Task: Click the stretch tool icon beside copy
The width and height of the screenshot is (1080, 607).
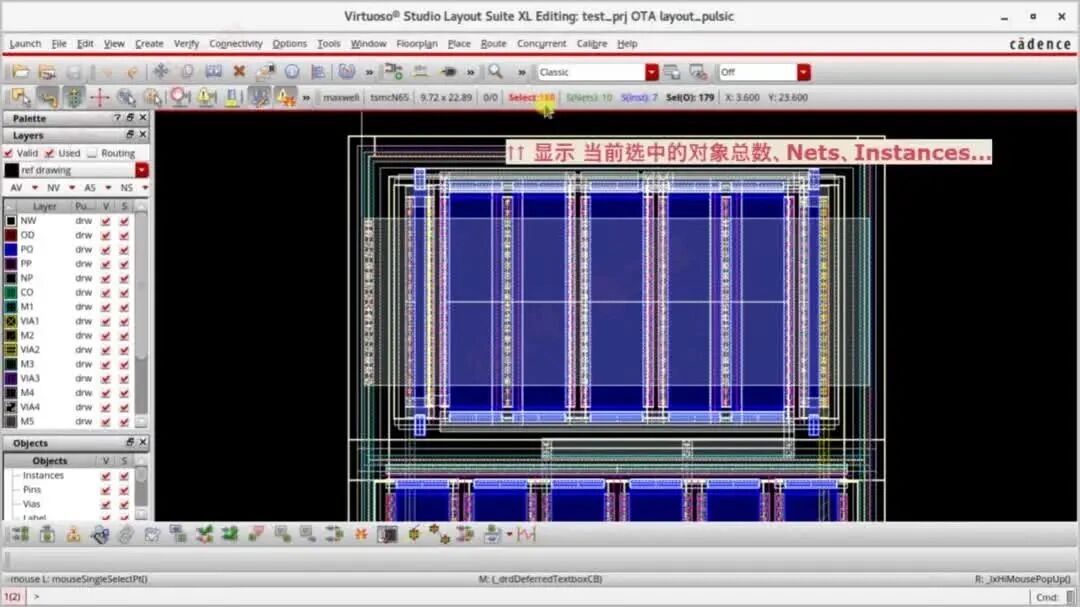Action: pyautogui.click(x=214, y=72)
